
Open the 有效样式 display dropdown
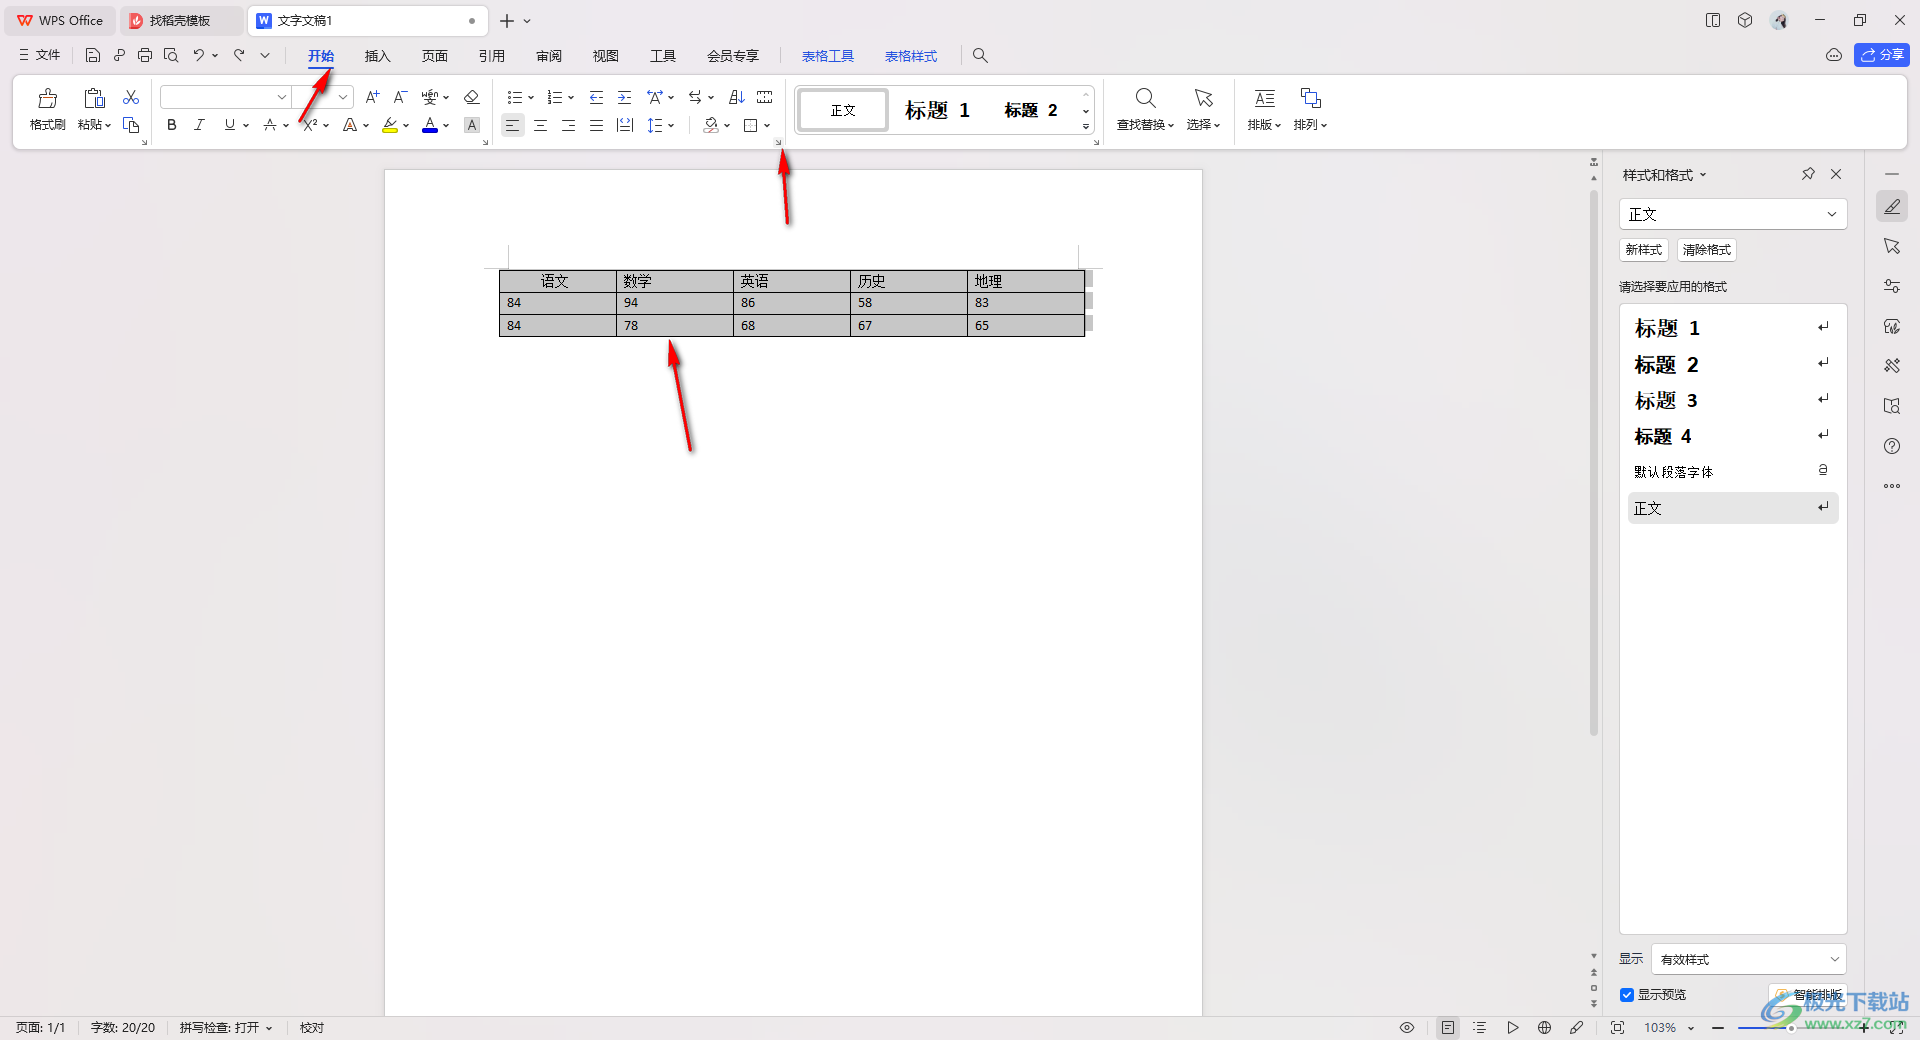[x=1749, y=959]
